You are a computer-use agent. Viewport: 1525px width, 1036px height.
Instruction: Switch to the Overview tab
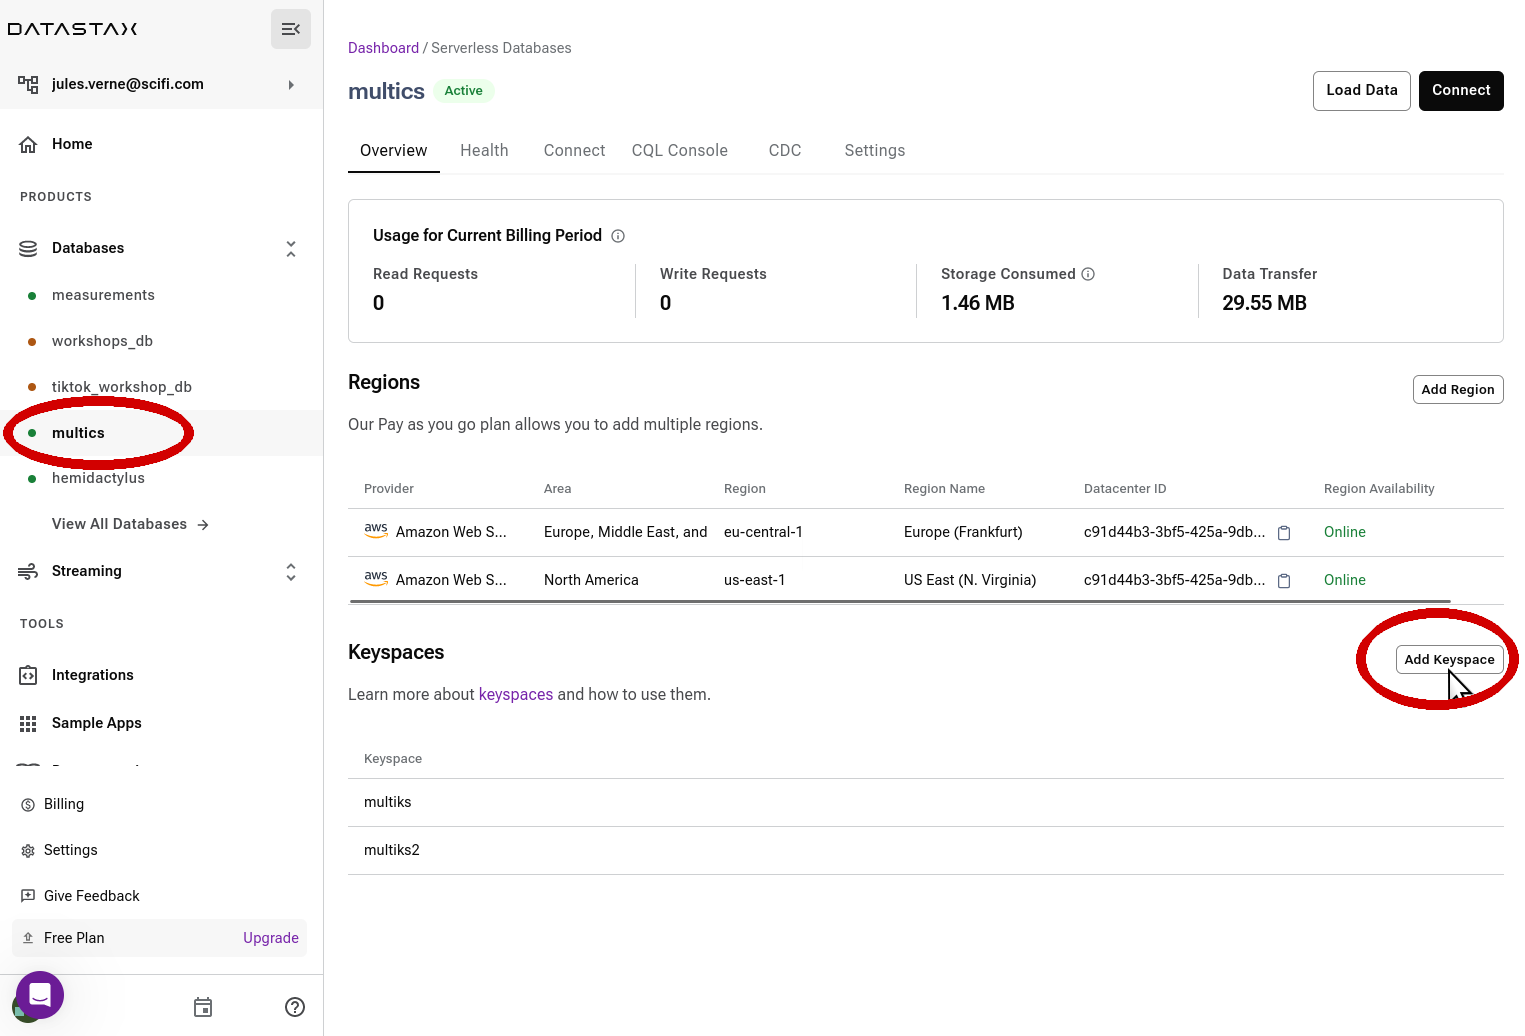394,150
